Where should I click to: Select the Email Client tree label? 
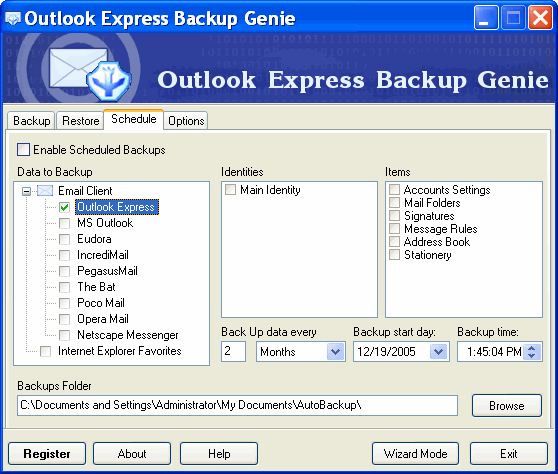point(85,191)
